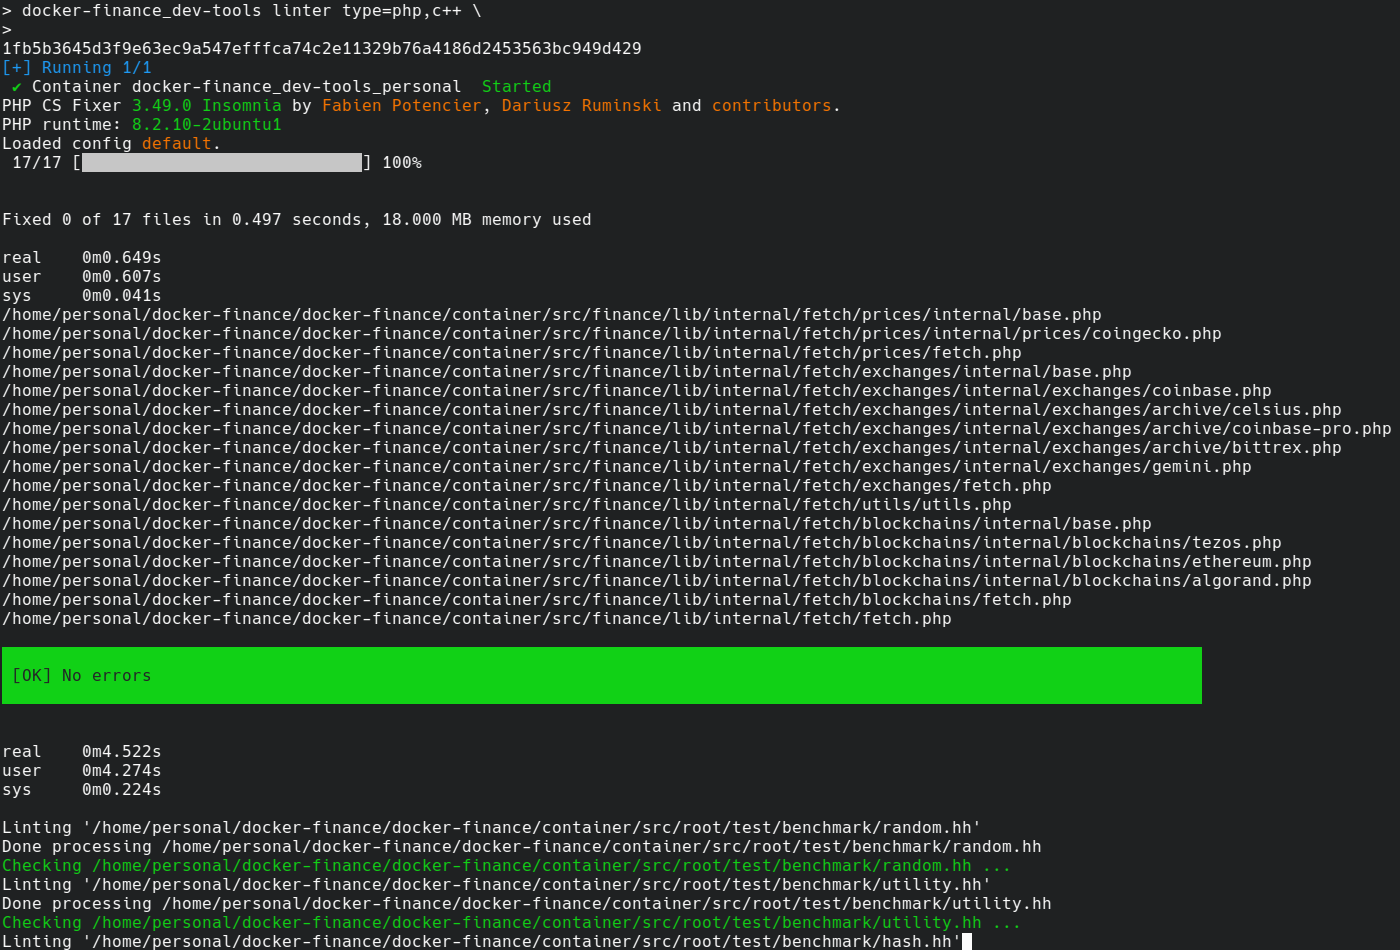
Task: Click the orange "contributors" word
Action: 771,106
